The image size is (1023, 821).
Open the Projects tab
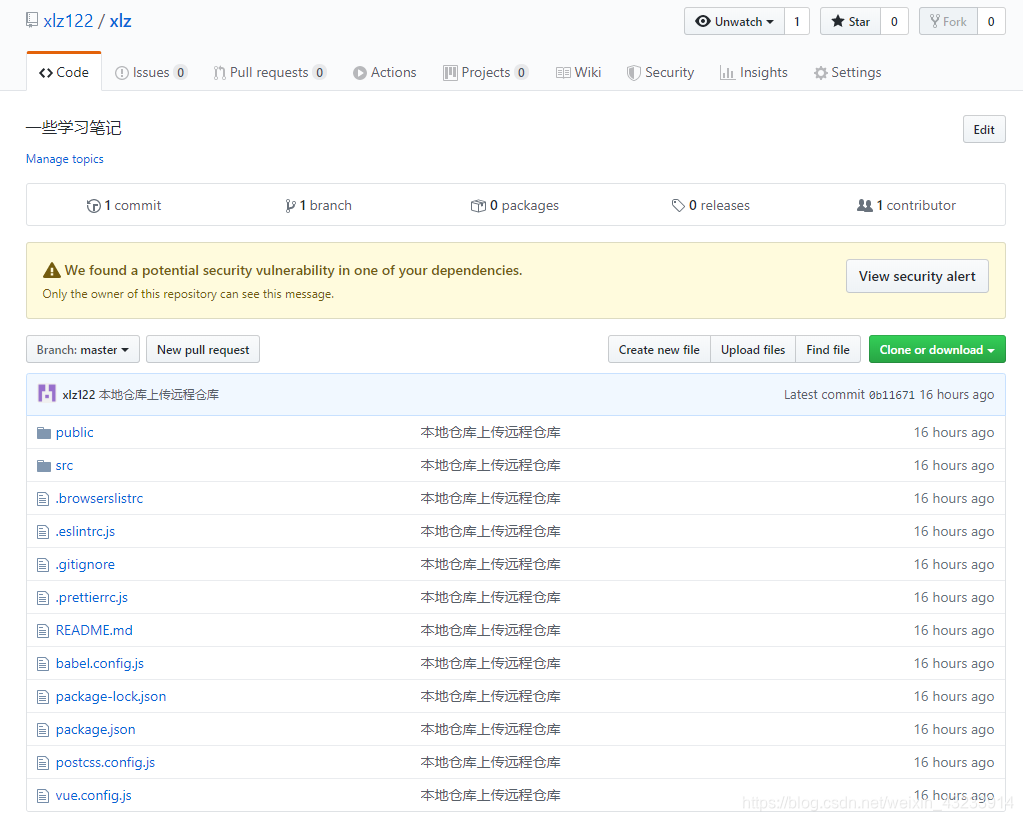click(485, 72)
